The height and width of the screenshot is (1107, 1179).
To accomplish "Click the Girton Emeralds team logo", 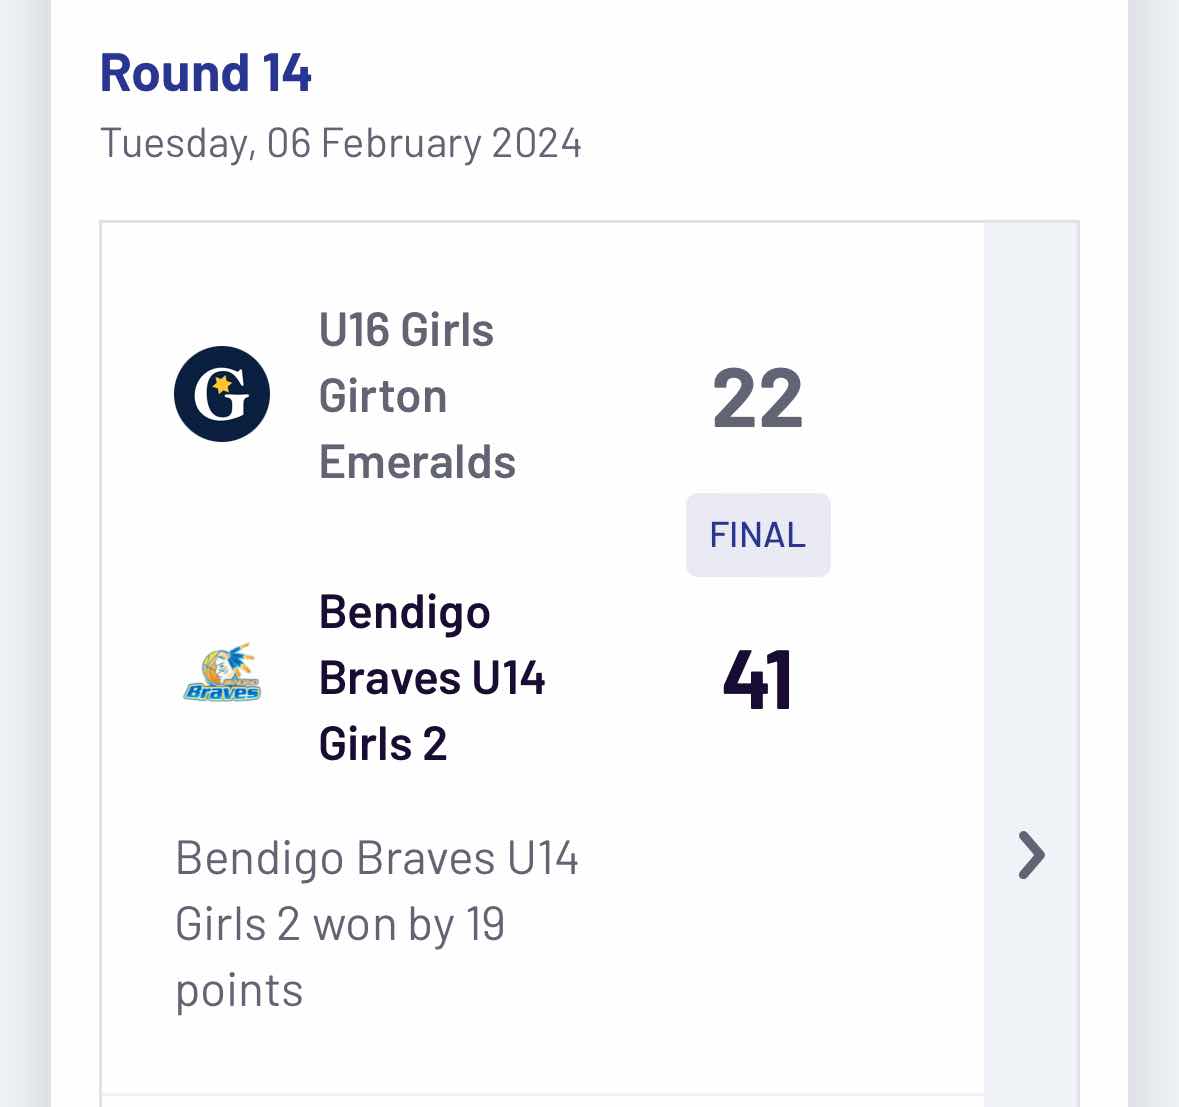I will [222, 394].
